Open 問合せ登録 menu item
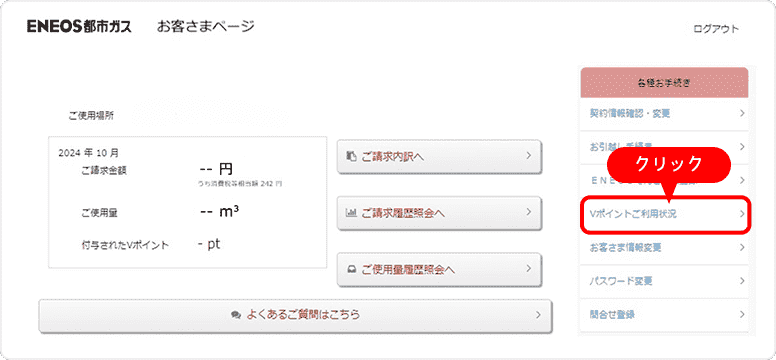The width and height of the screenshot is (776, 360). (664, 314)
